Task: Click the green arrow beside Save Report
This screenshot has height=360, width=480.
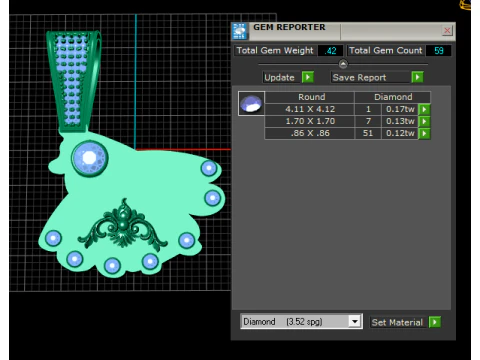Action: 417,77
